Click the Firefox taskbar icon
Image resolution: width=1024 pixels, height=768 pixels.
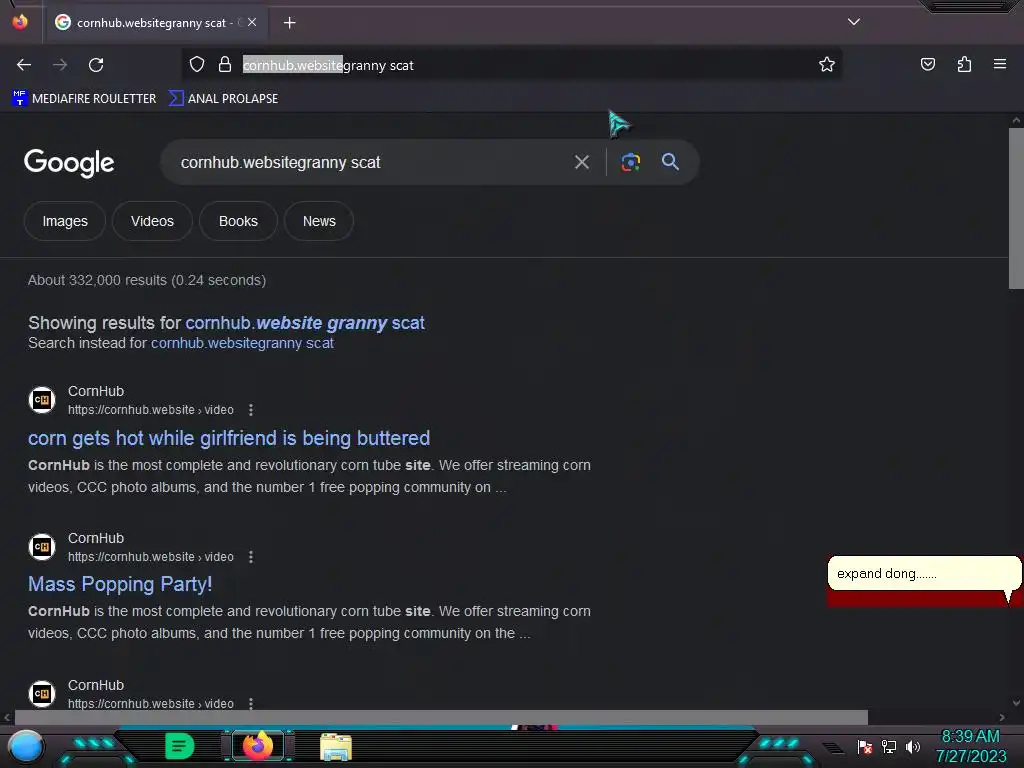(258, 746)
